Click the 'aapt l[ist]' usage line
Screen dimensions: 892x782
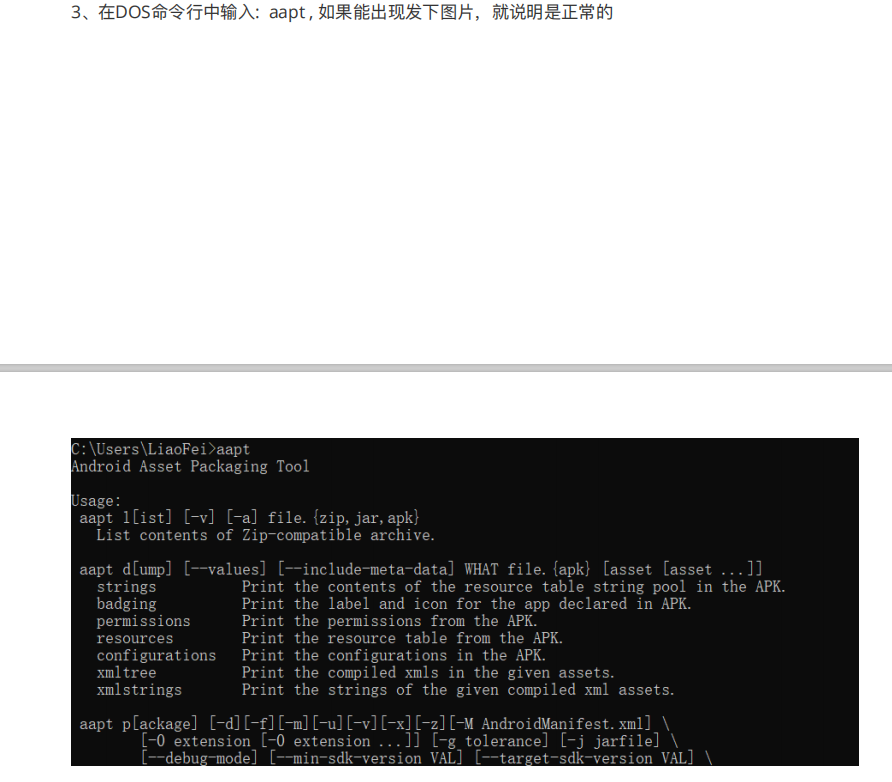[x=249, y=518]
